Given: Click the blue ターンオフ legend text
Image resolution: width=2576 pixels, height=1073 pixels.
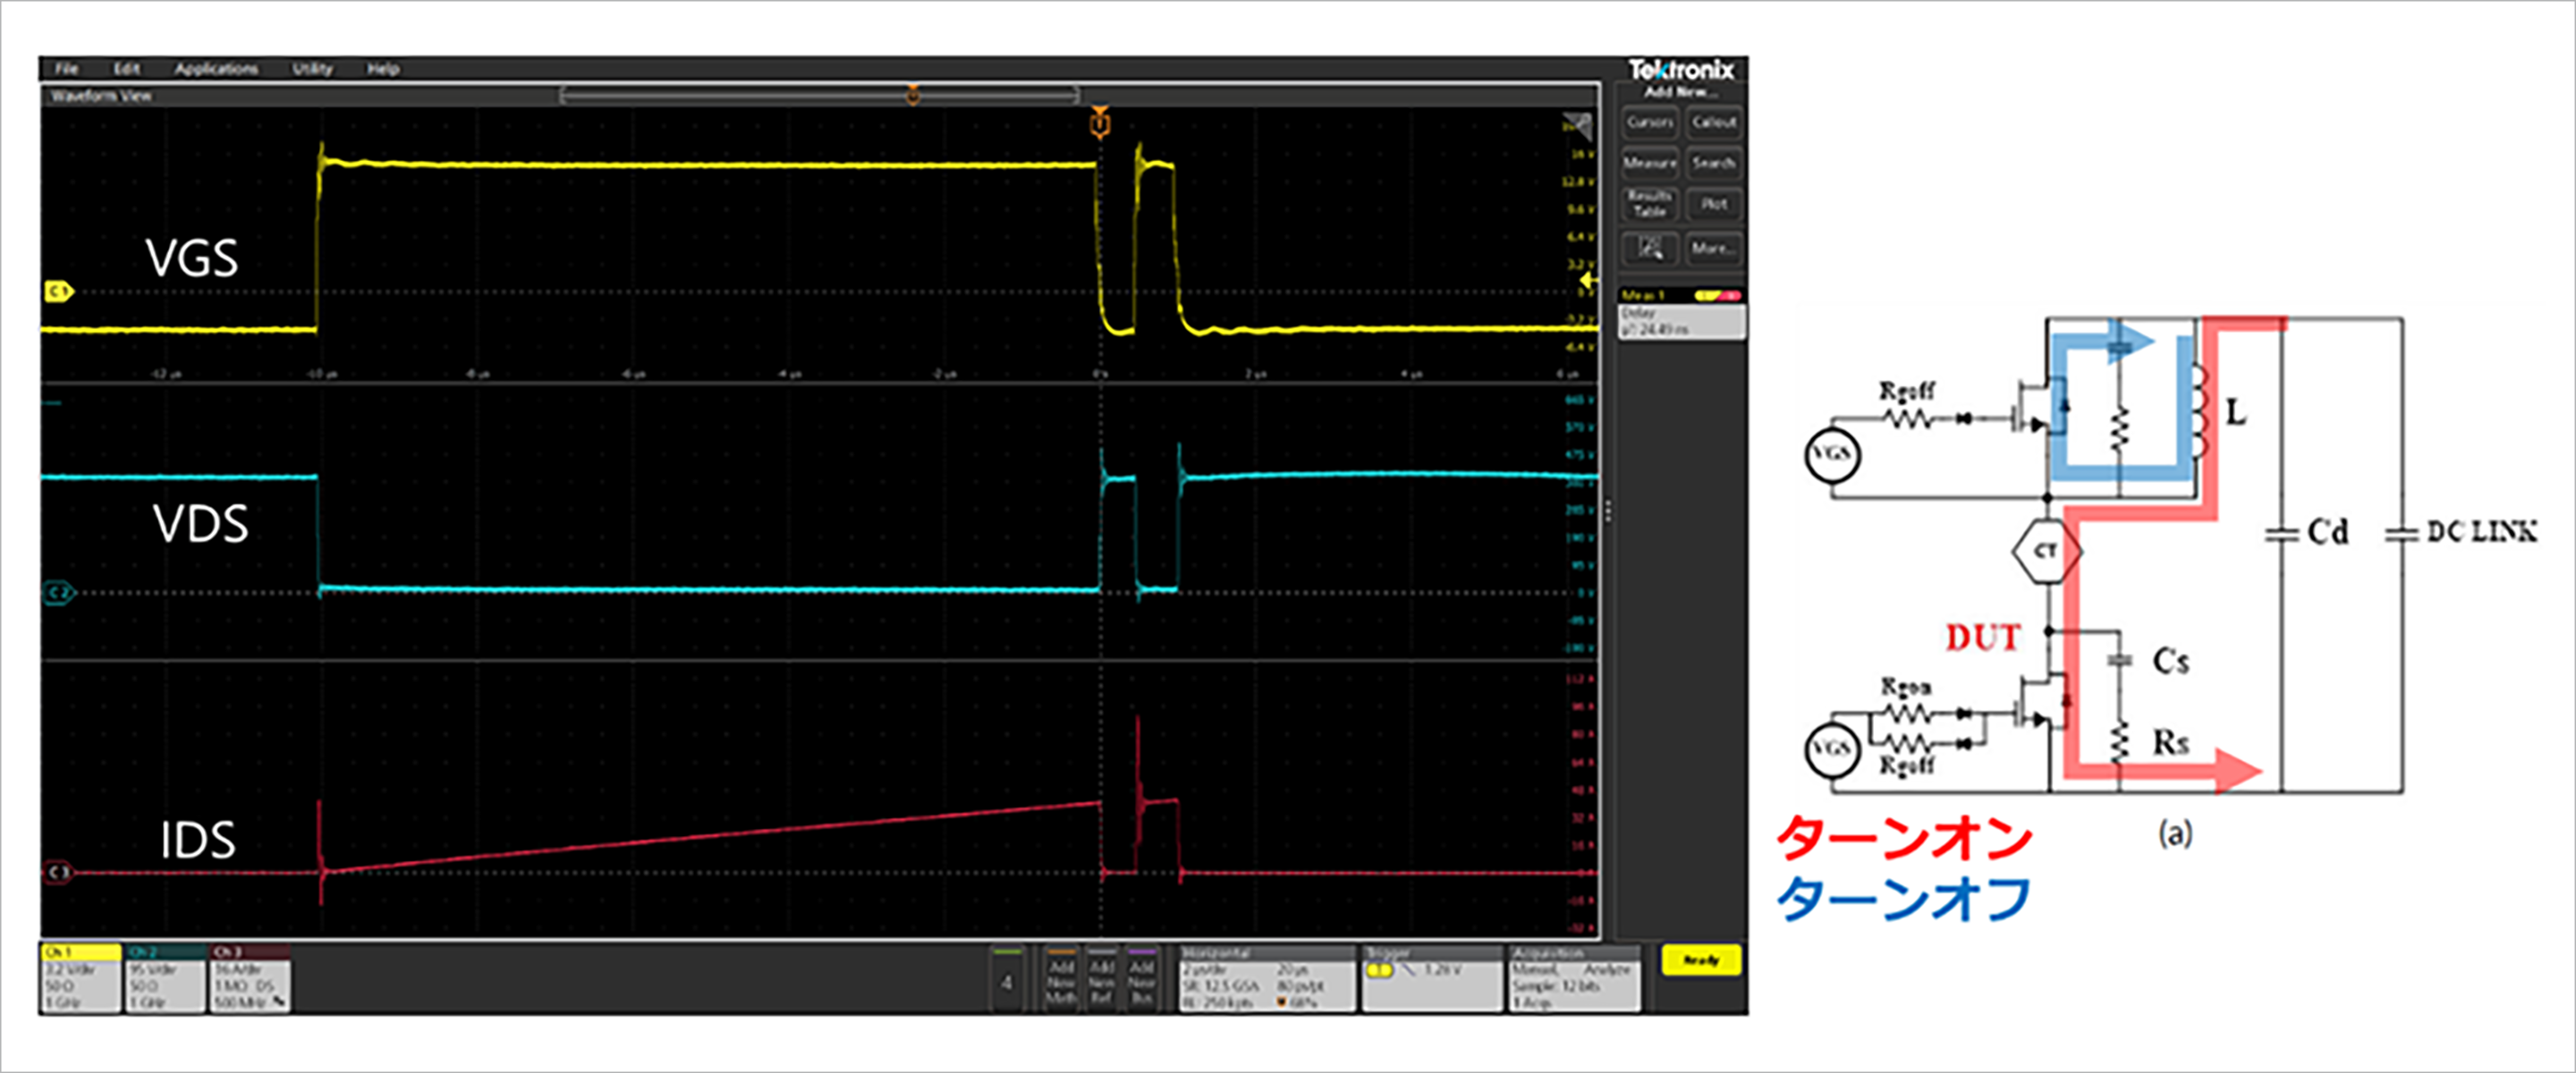Looking at the screenshot, I should point(1904,898).
